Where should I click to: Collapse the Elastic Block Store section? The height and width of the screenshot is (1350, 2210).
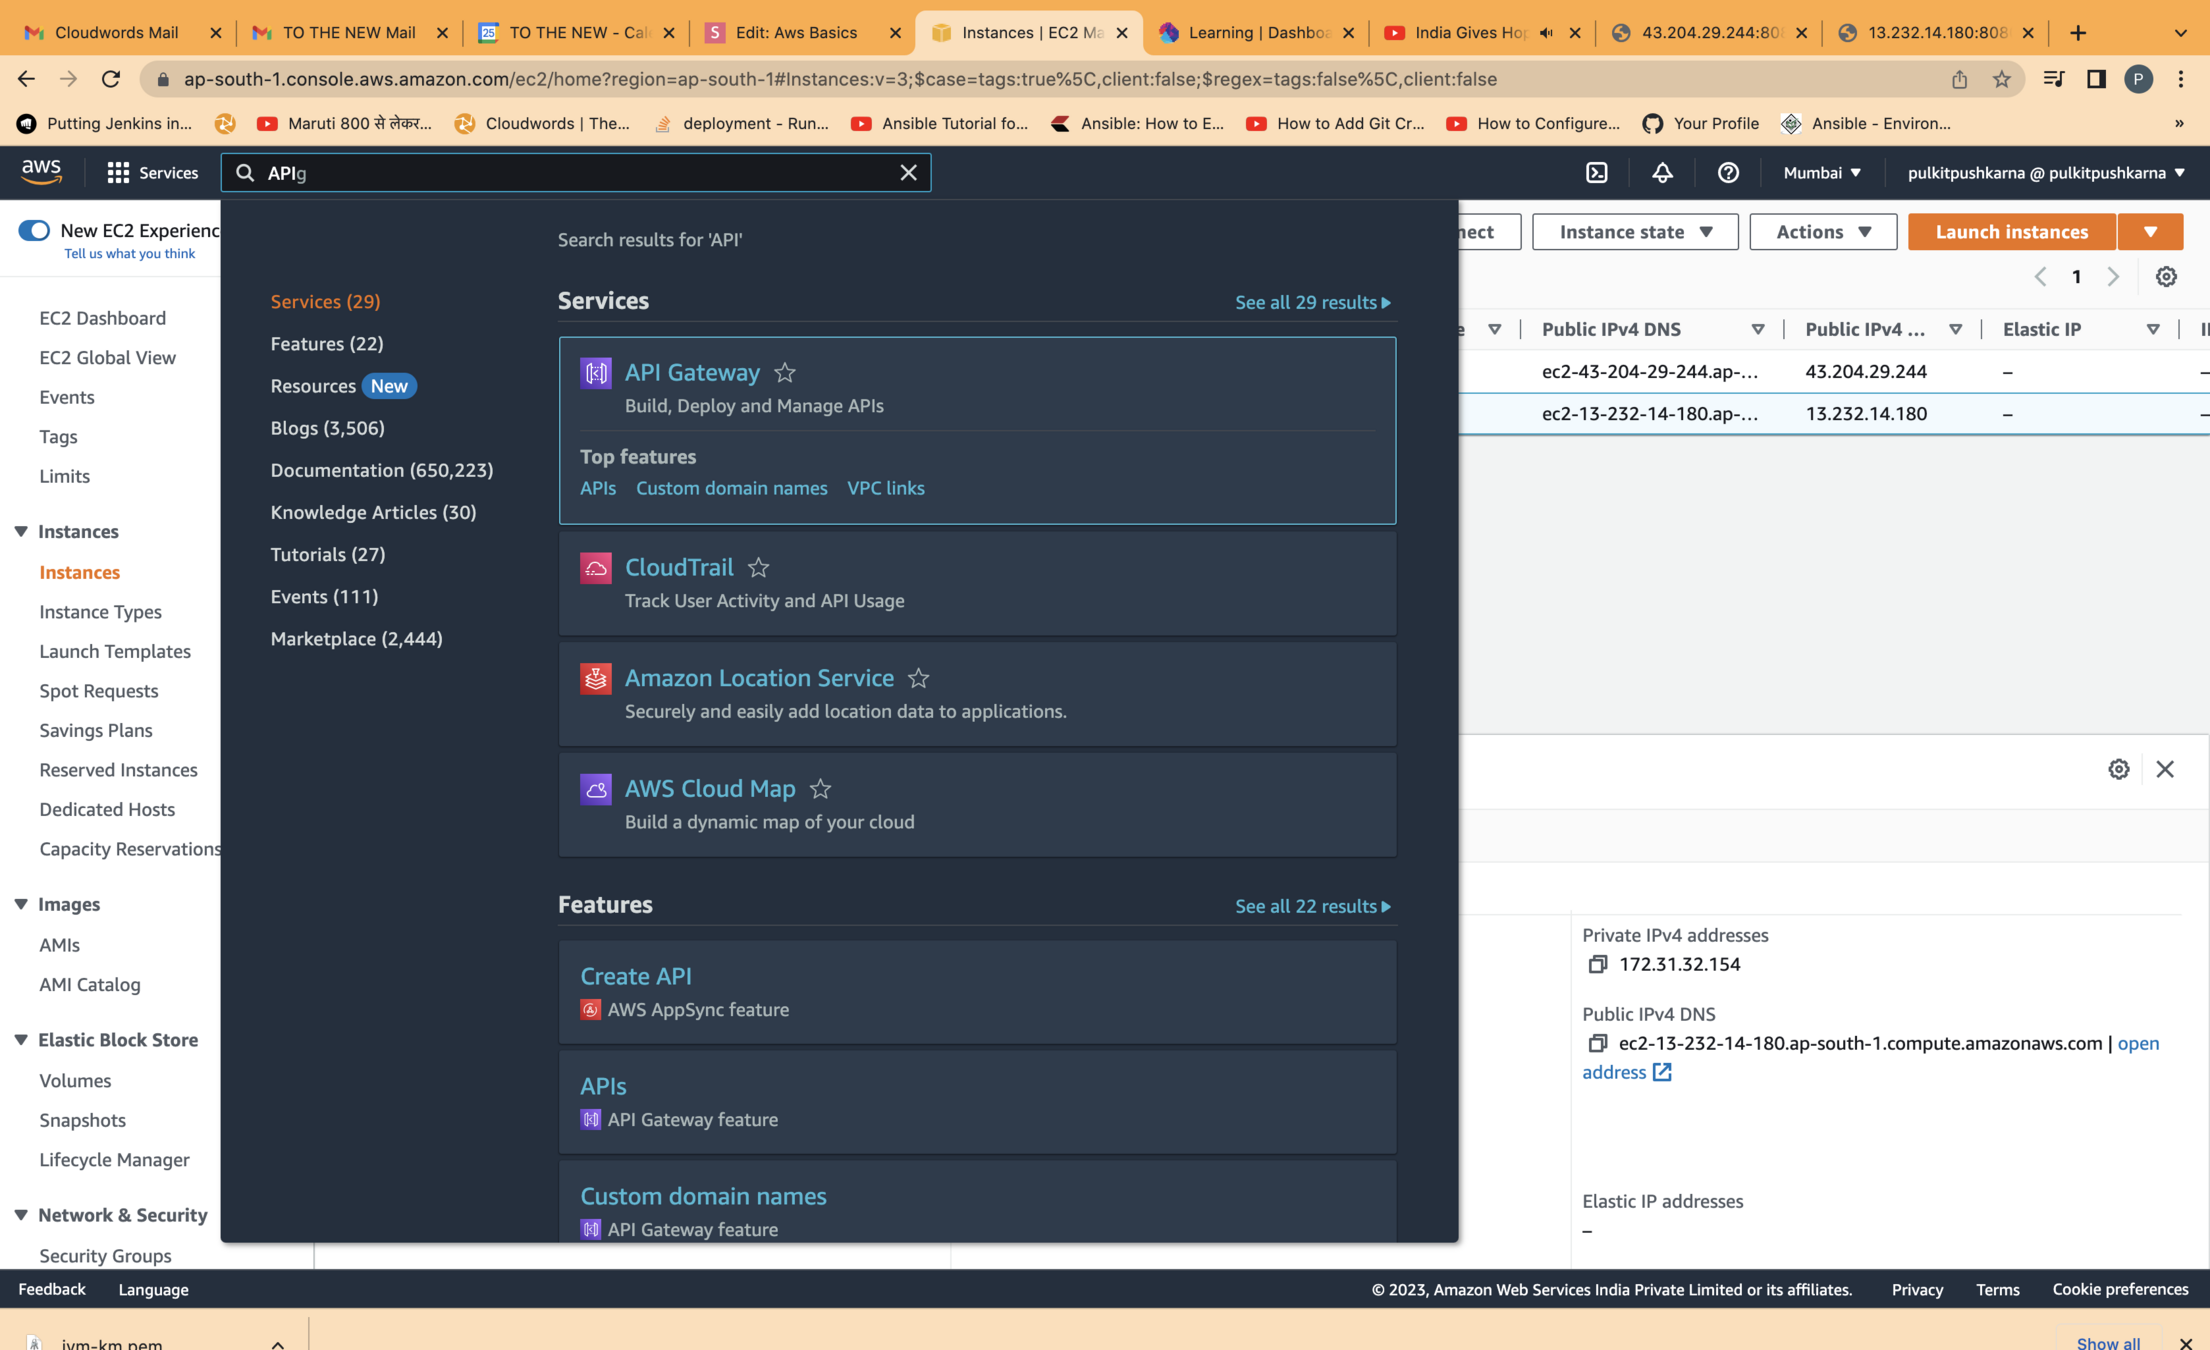point(21,1040)
